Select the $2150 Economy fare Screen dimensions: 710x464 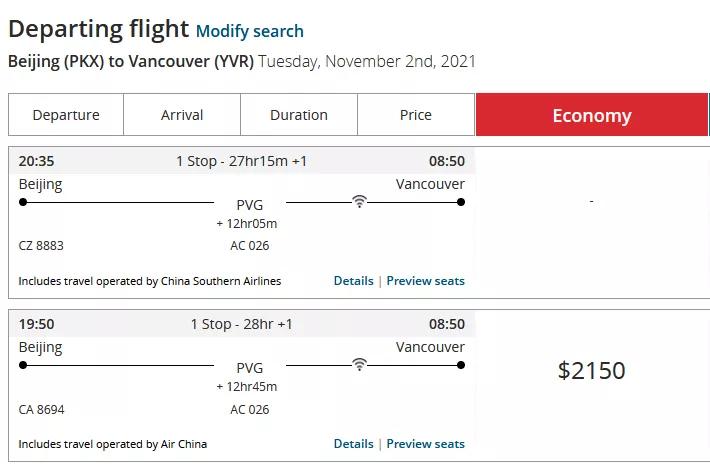coord(591,371)
